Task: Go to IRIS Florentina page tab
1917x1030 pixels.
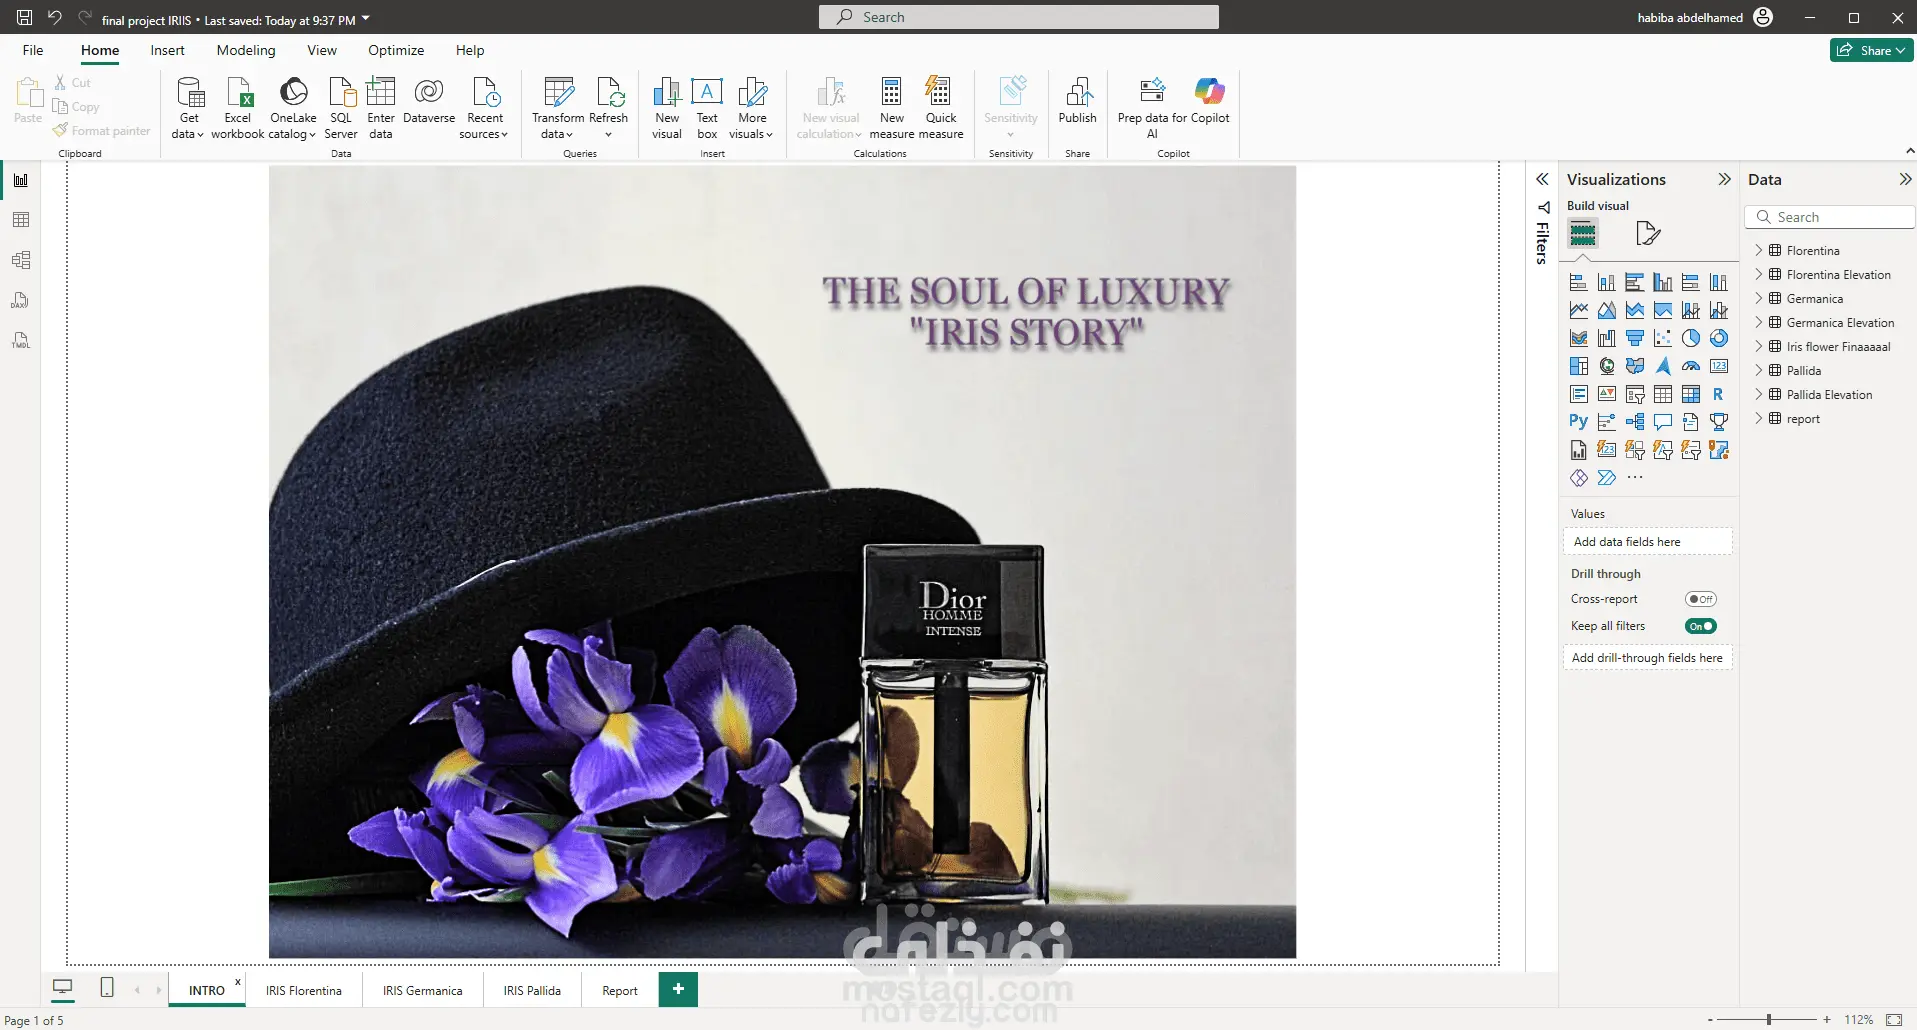Action: (304, 990)
